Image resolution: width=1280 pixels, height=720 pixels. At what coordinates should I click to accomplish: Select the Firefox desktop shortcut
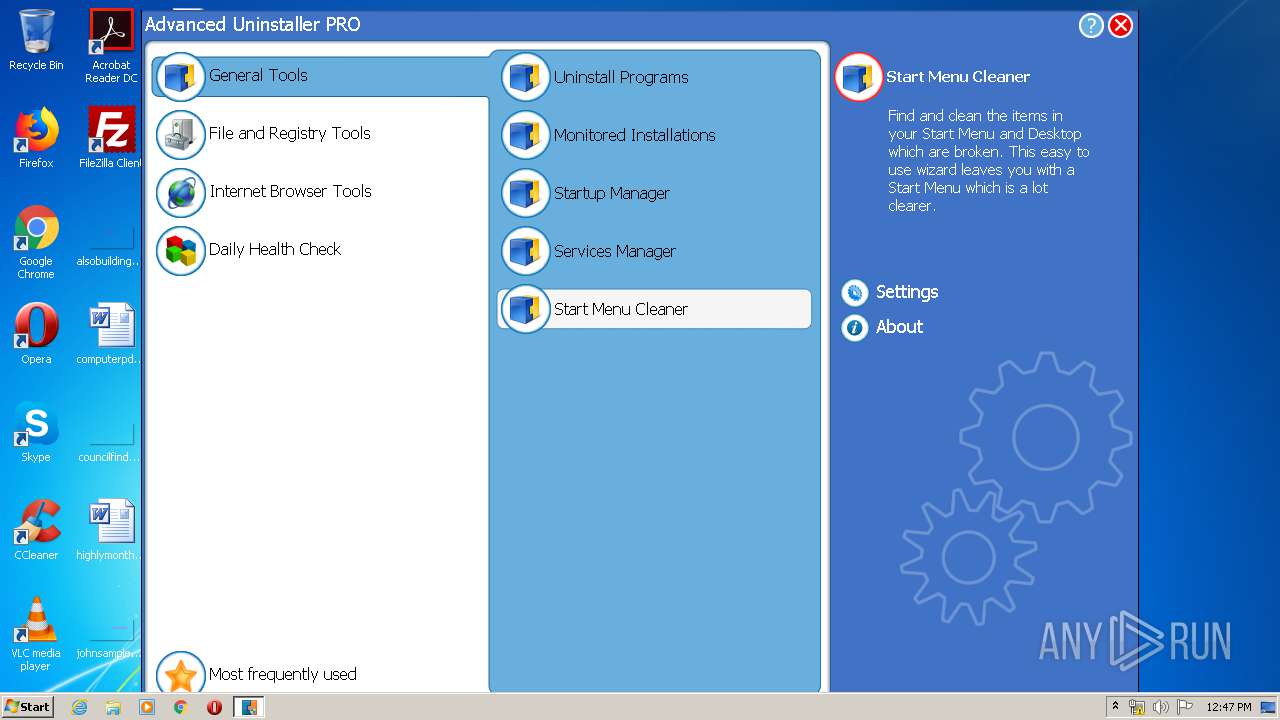click(36, 138)
